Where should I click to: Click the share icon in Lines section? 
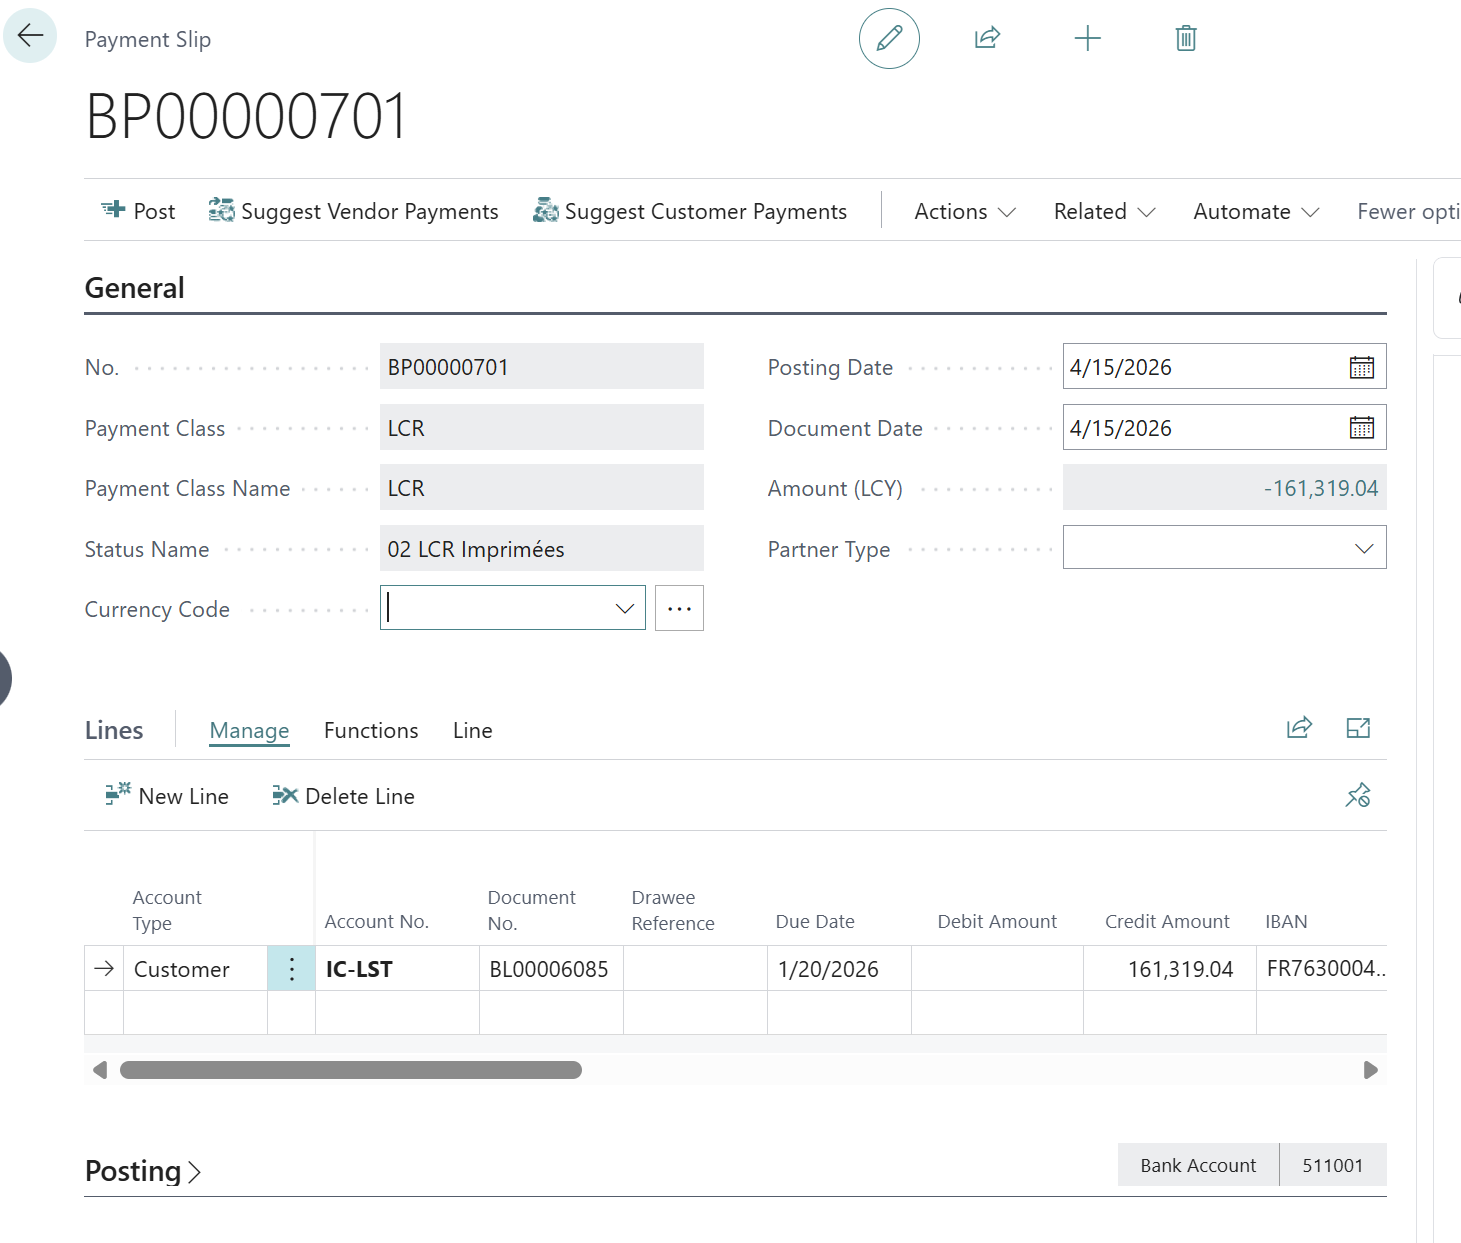coord(1299,729)
